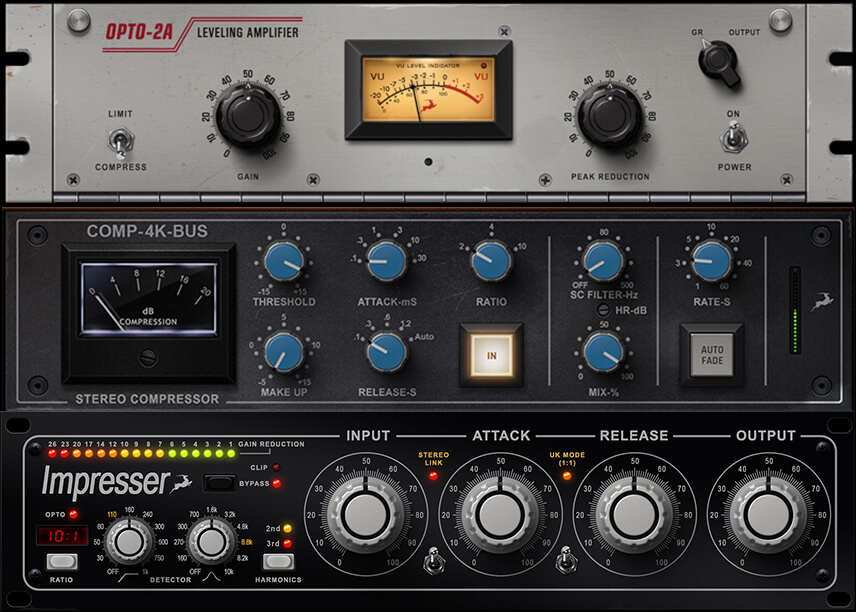Click the DETECTOR high-pass frequency knob
This screenshot has width=856, height=612.
(129, 541)
